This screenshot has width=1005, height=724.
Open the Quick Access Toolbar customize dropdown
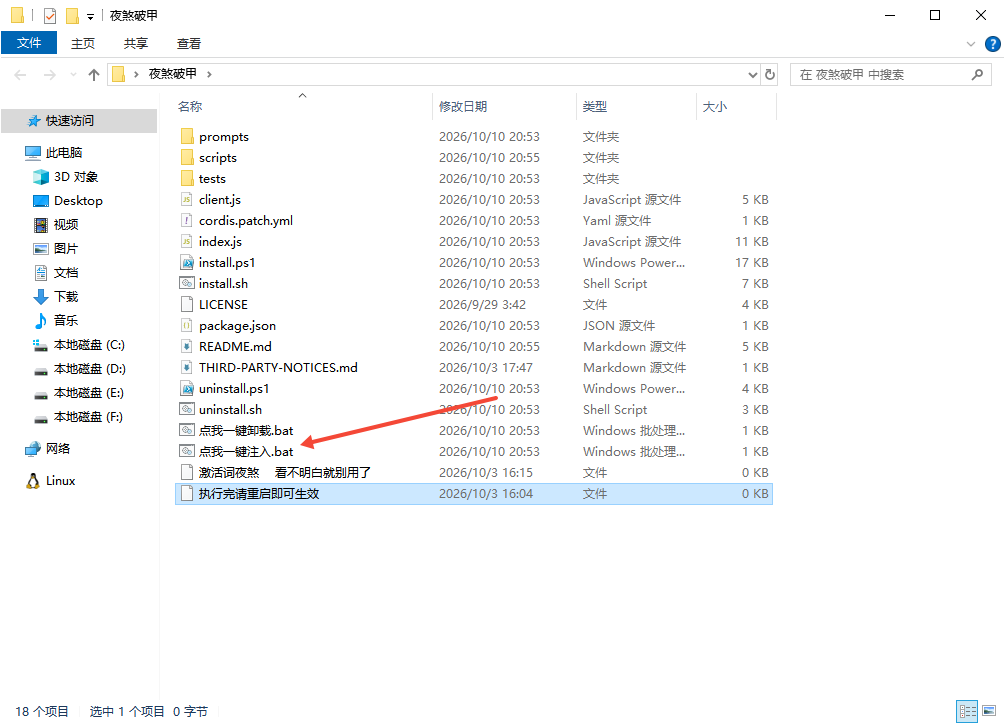(x=90, y=16)
